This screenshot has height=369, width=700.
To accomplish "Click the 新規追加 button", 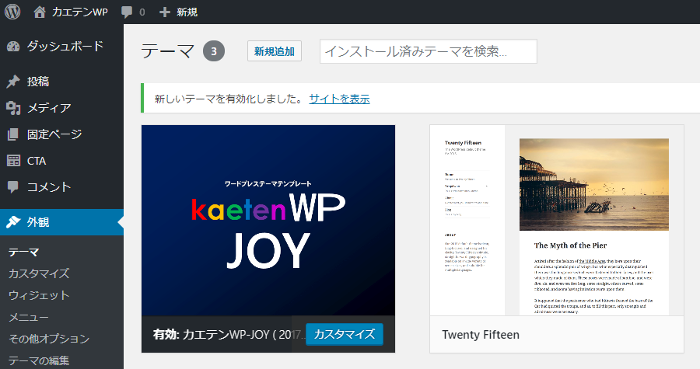I will 274,51.
